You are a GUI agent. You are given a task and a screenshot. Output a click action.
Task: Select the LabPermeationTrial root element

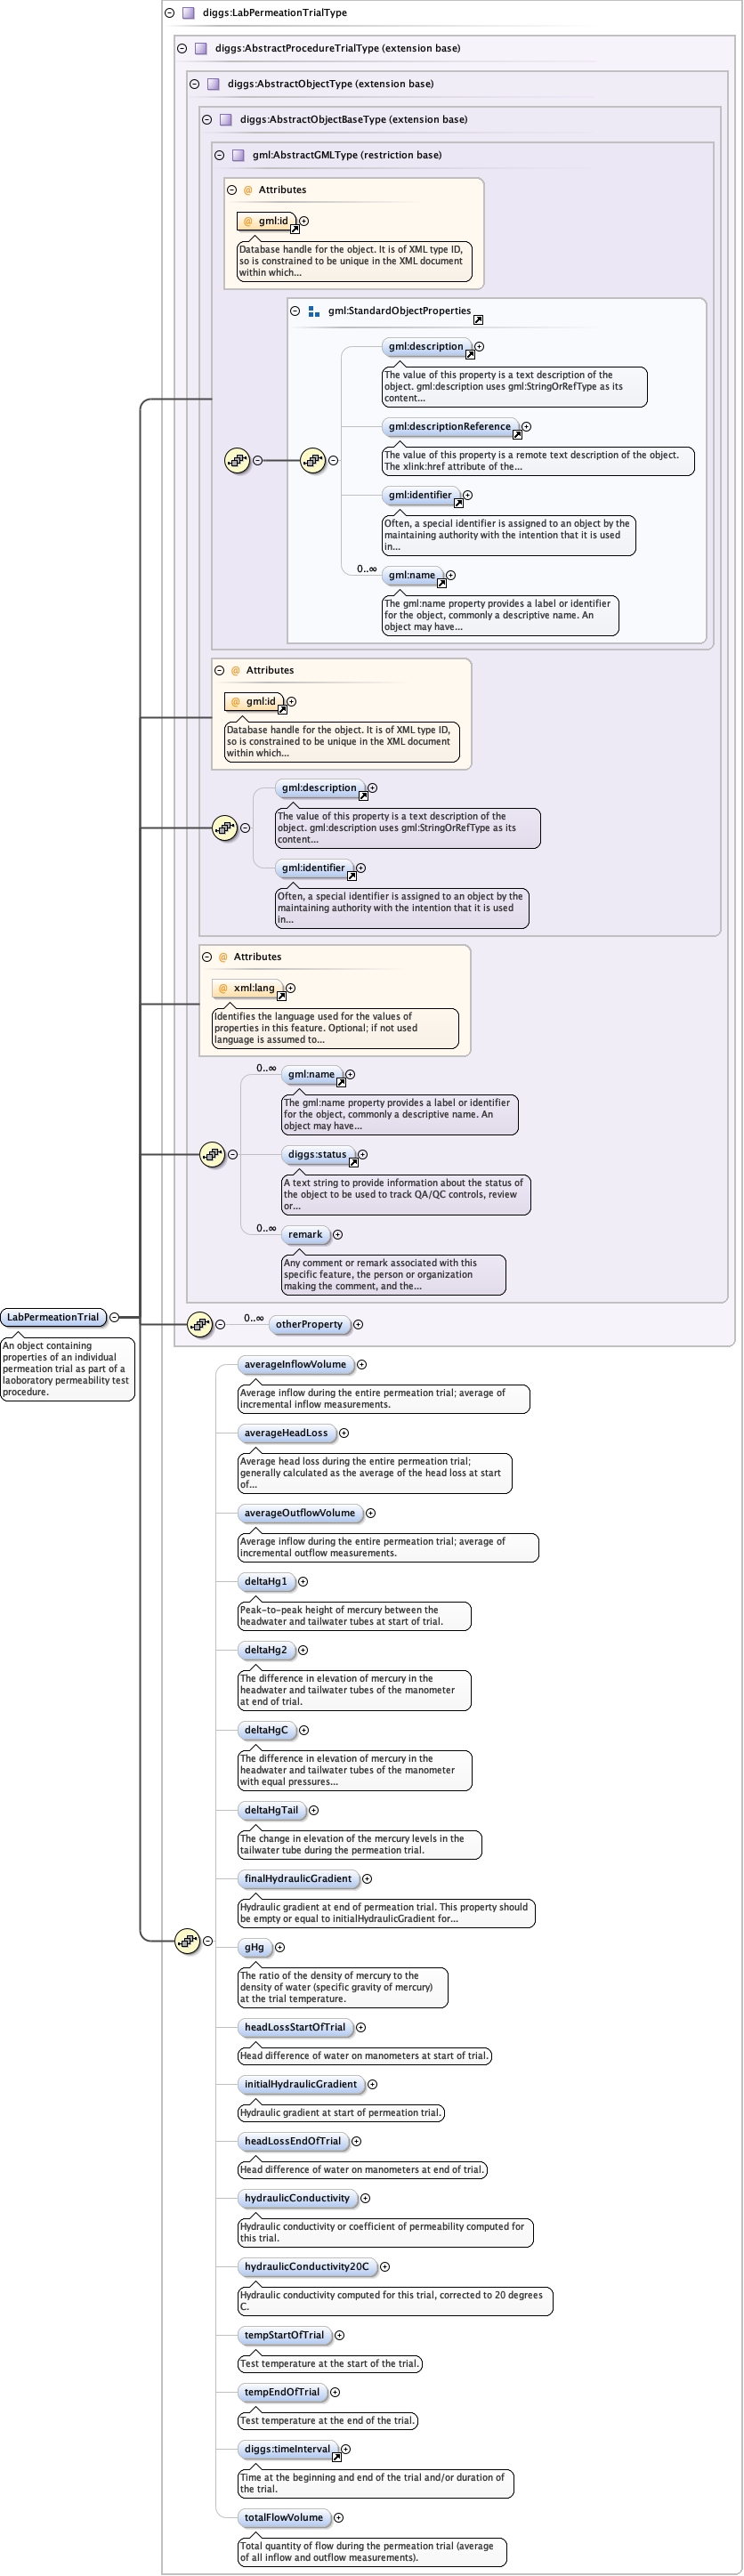coord(53,1317)
